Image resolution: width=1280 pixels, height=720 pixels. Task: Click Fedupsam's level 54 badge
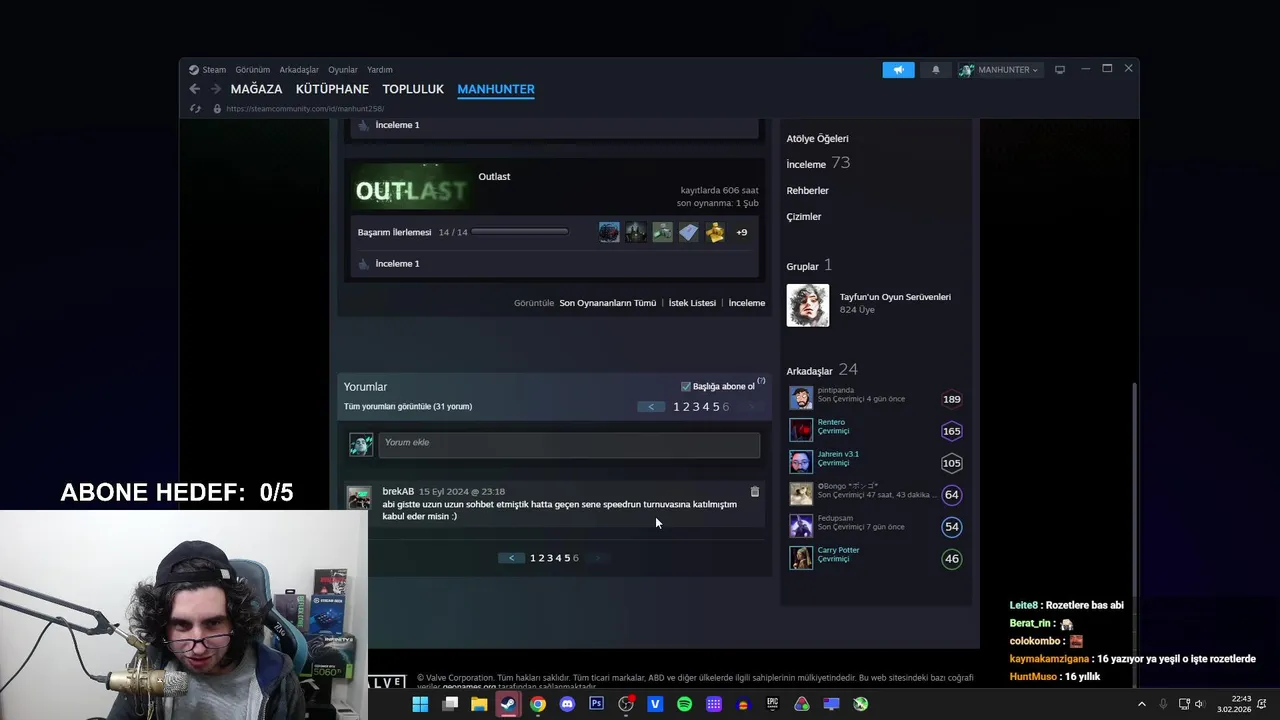pos(952,527)
